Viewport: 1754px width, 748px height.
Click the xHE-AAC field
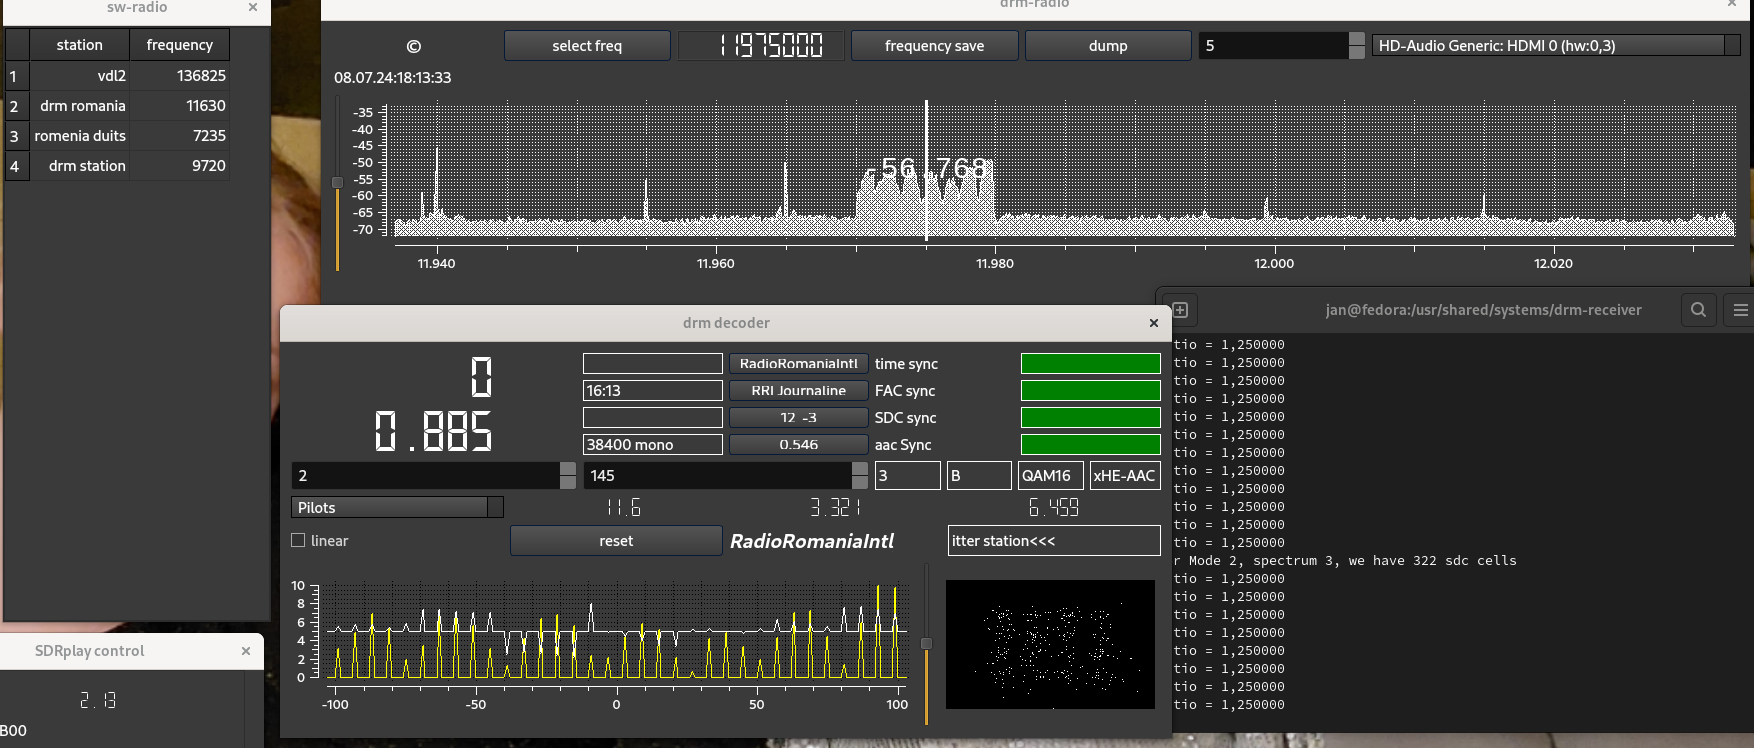tap(1125, 476)
